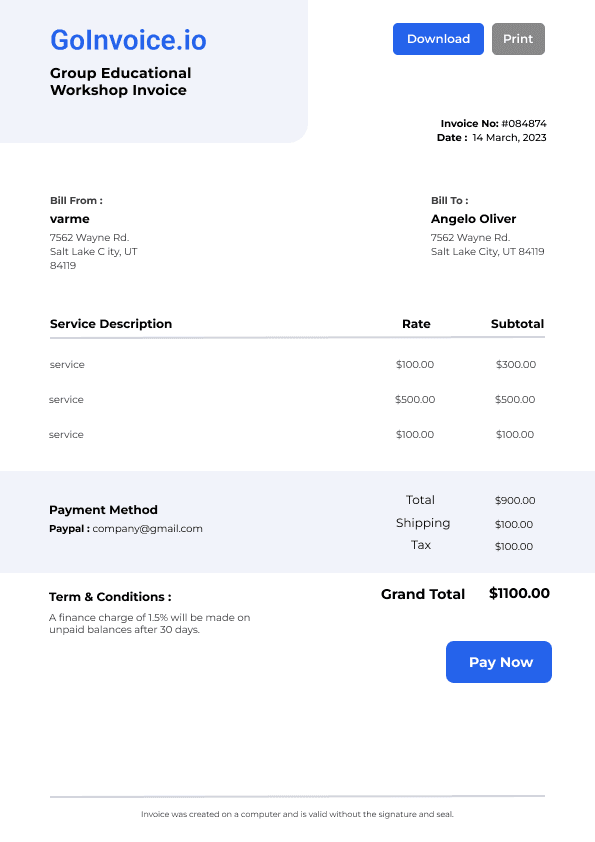Click the Service Description column header
The image size is (595, 842).
[x=111, y=324]
